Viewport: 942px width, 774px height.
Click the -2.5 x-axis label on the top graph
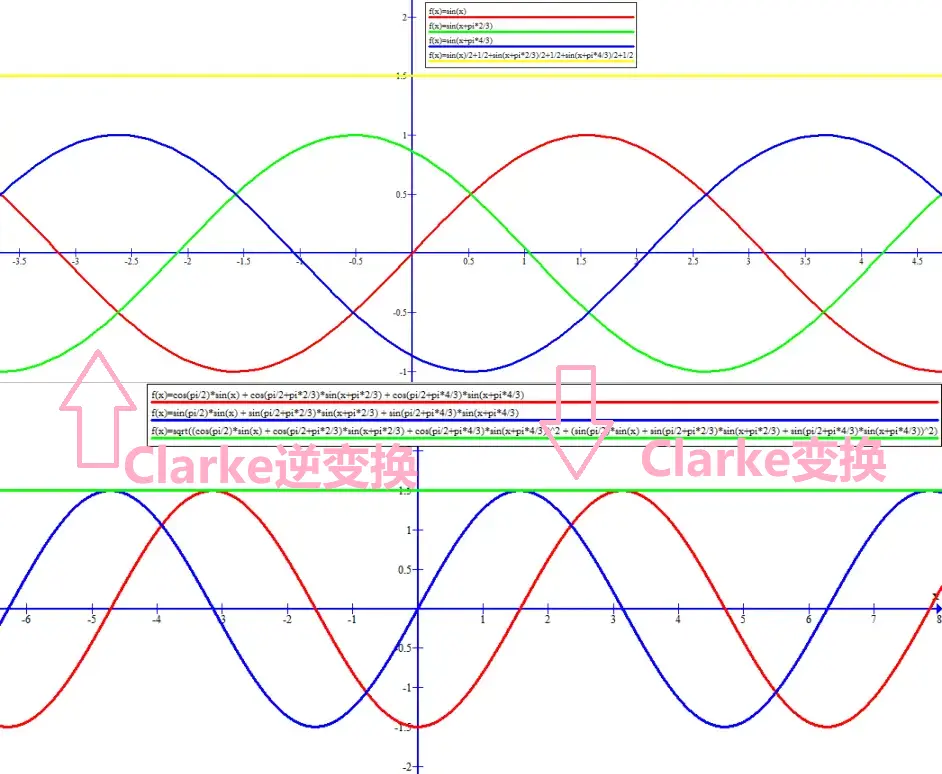click(x=131, y=261)
